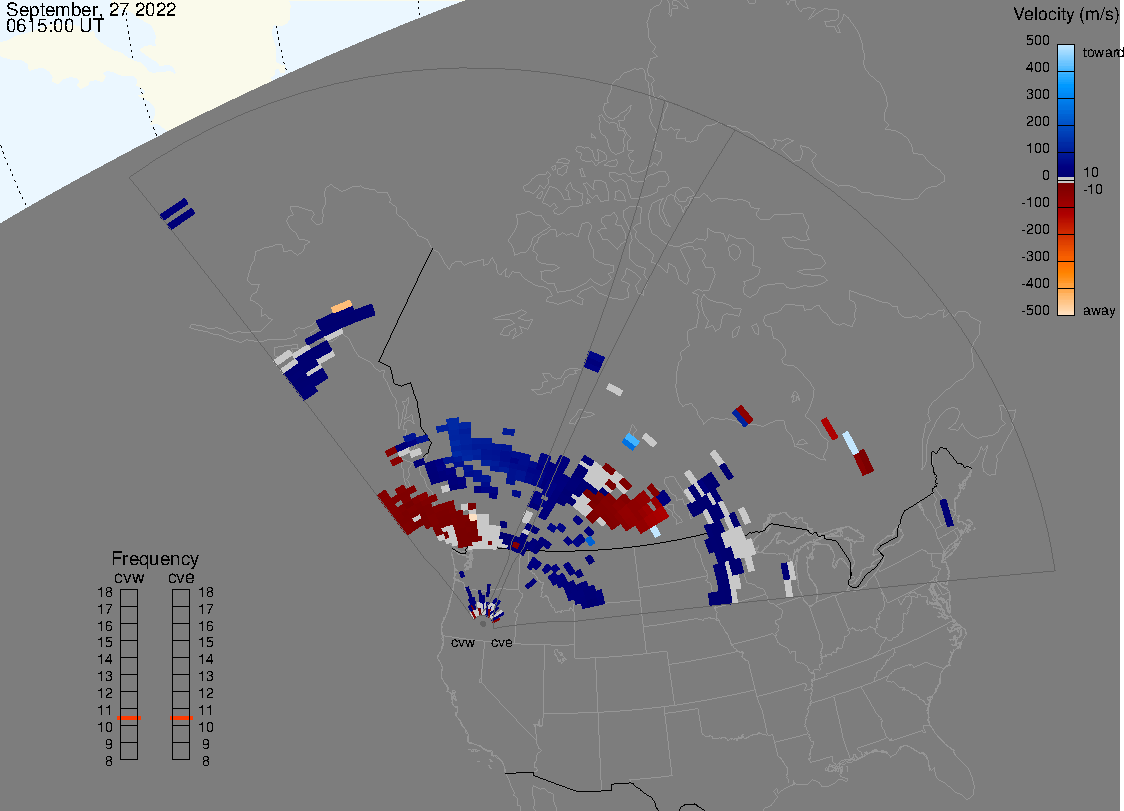Click 8 on the cvw frequency scale
The width and height of the screenshot is (1124, 811).
[x=109, y=761]
